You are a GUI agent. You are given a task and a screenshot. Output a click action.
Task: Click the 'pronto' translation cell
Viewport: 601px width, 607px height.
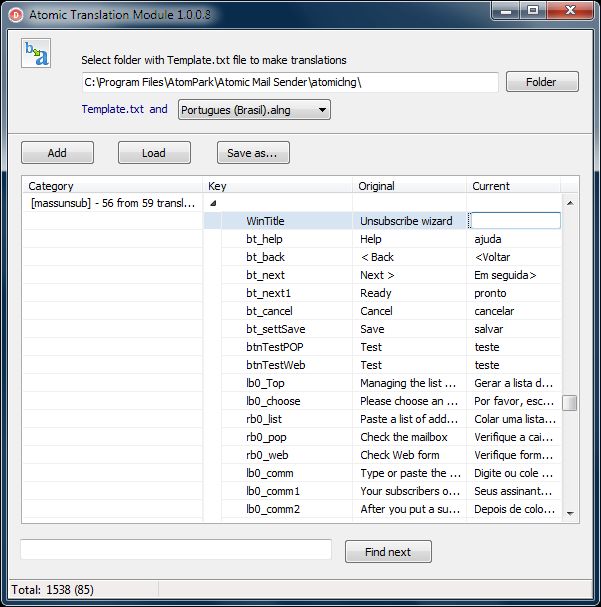514,293
